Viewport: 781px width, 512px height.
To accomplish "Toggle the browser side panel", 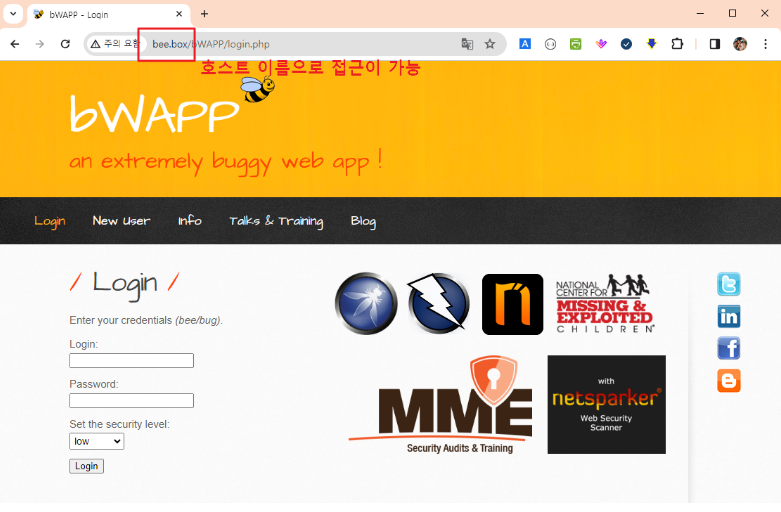I will pyautogui.click(x=715, y=44).
